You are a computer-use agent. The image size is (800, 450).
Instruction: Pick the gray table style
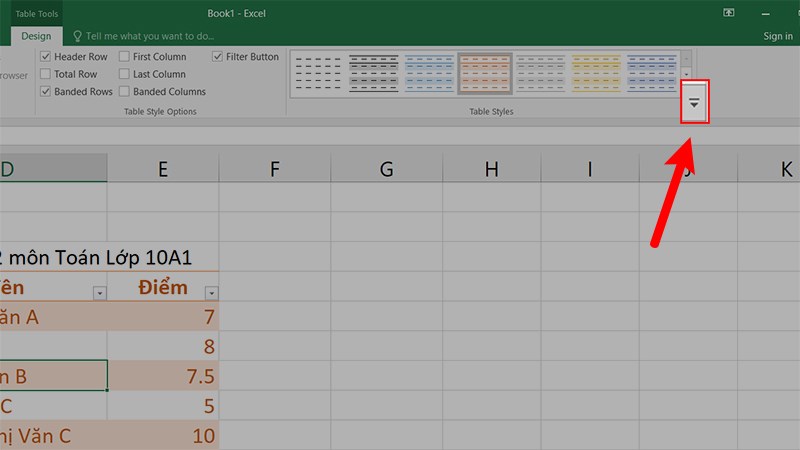point(540,72)
